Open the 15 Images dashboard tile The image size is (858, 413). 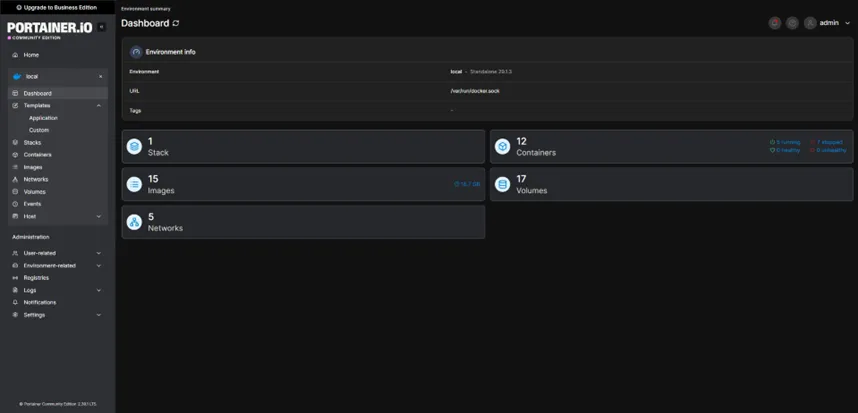pyautogui.click(x=303, y=184)
